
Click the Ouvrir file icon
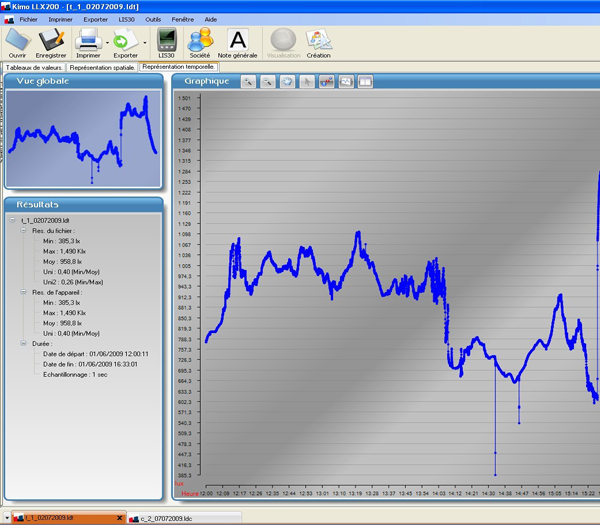click(x=18, y=39)
